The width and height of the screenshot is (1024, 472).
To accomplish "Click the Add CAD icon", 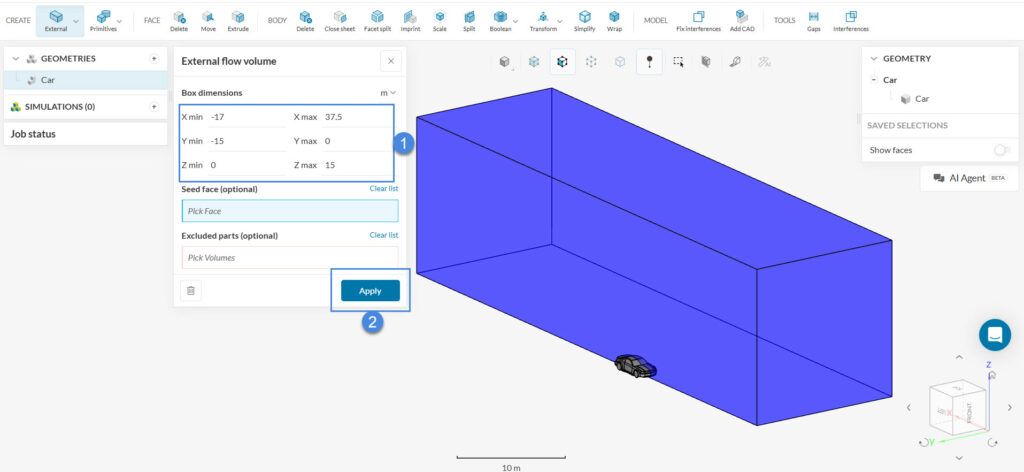I will tap(741, 19).
